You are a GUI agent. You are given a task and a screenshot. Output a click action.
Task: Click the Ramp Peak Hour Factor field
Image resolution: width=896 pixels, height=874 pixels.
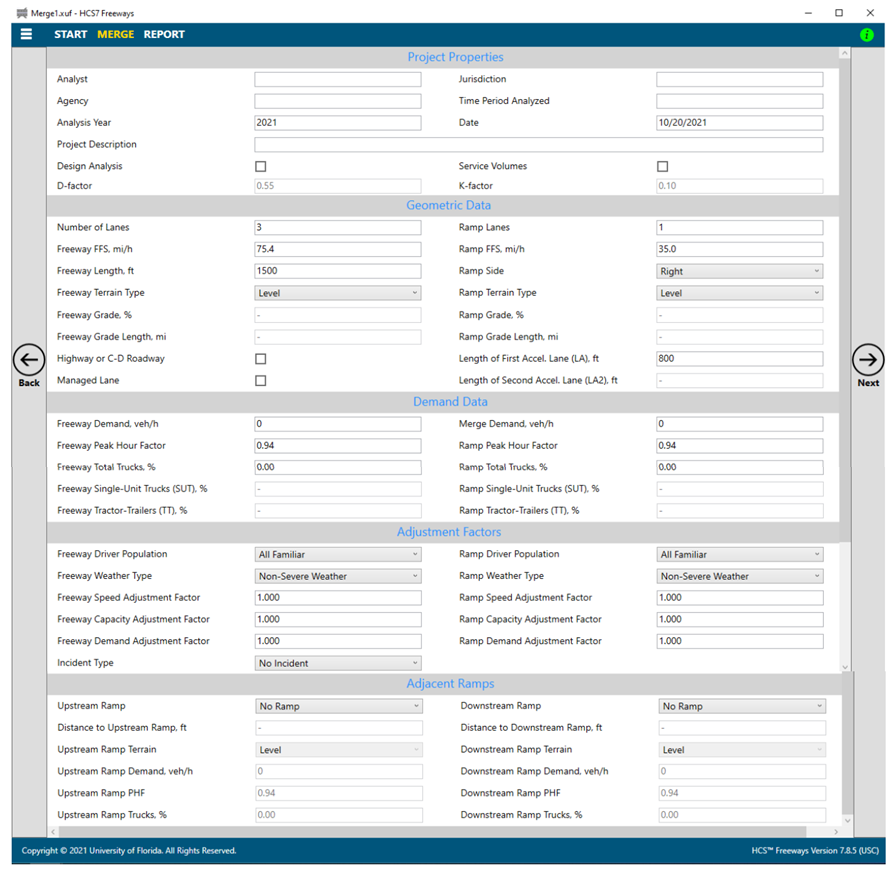tap(739, 446)
